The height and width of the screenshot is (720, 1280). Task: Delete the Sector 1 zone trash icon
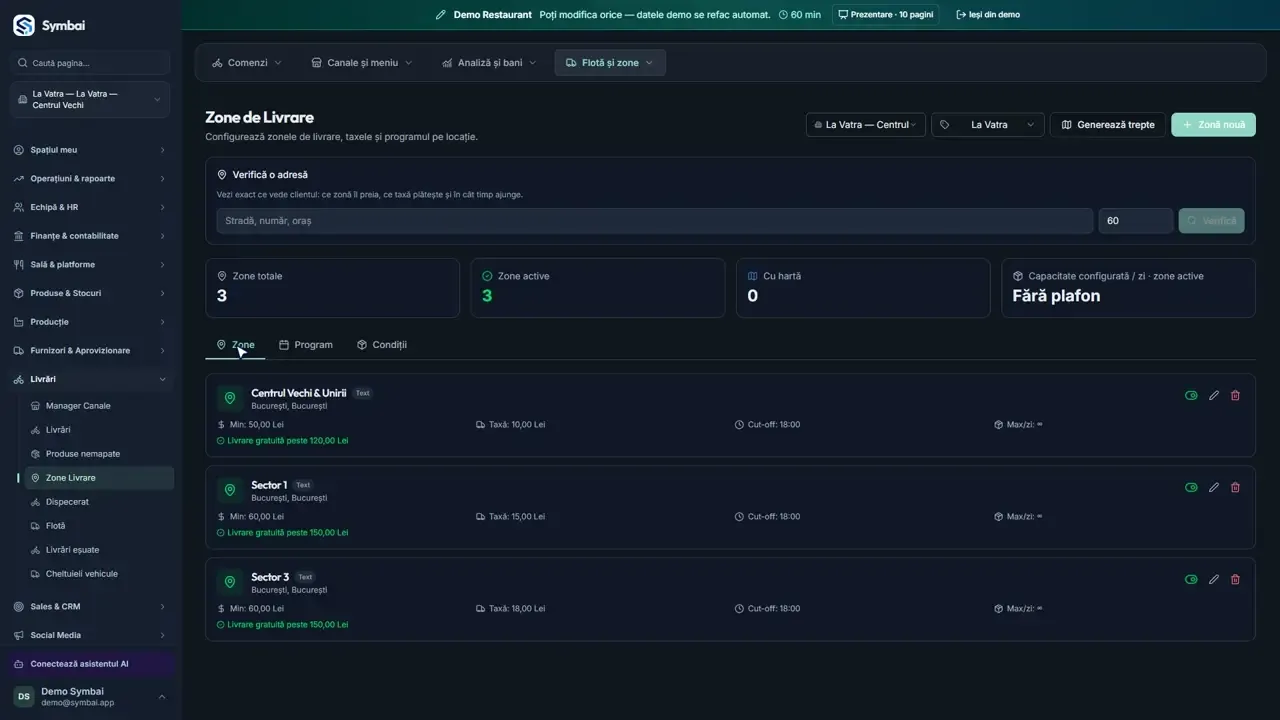tap(1235, 487)
